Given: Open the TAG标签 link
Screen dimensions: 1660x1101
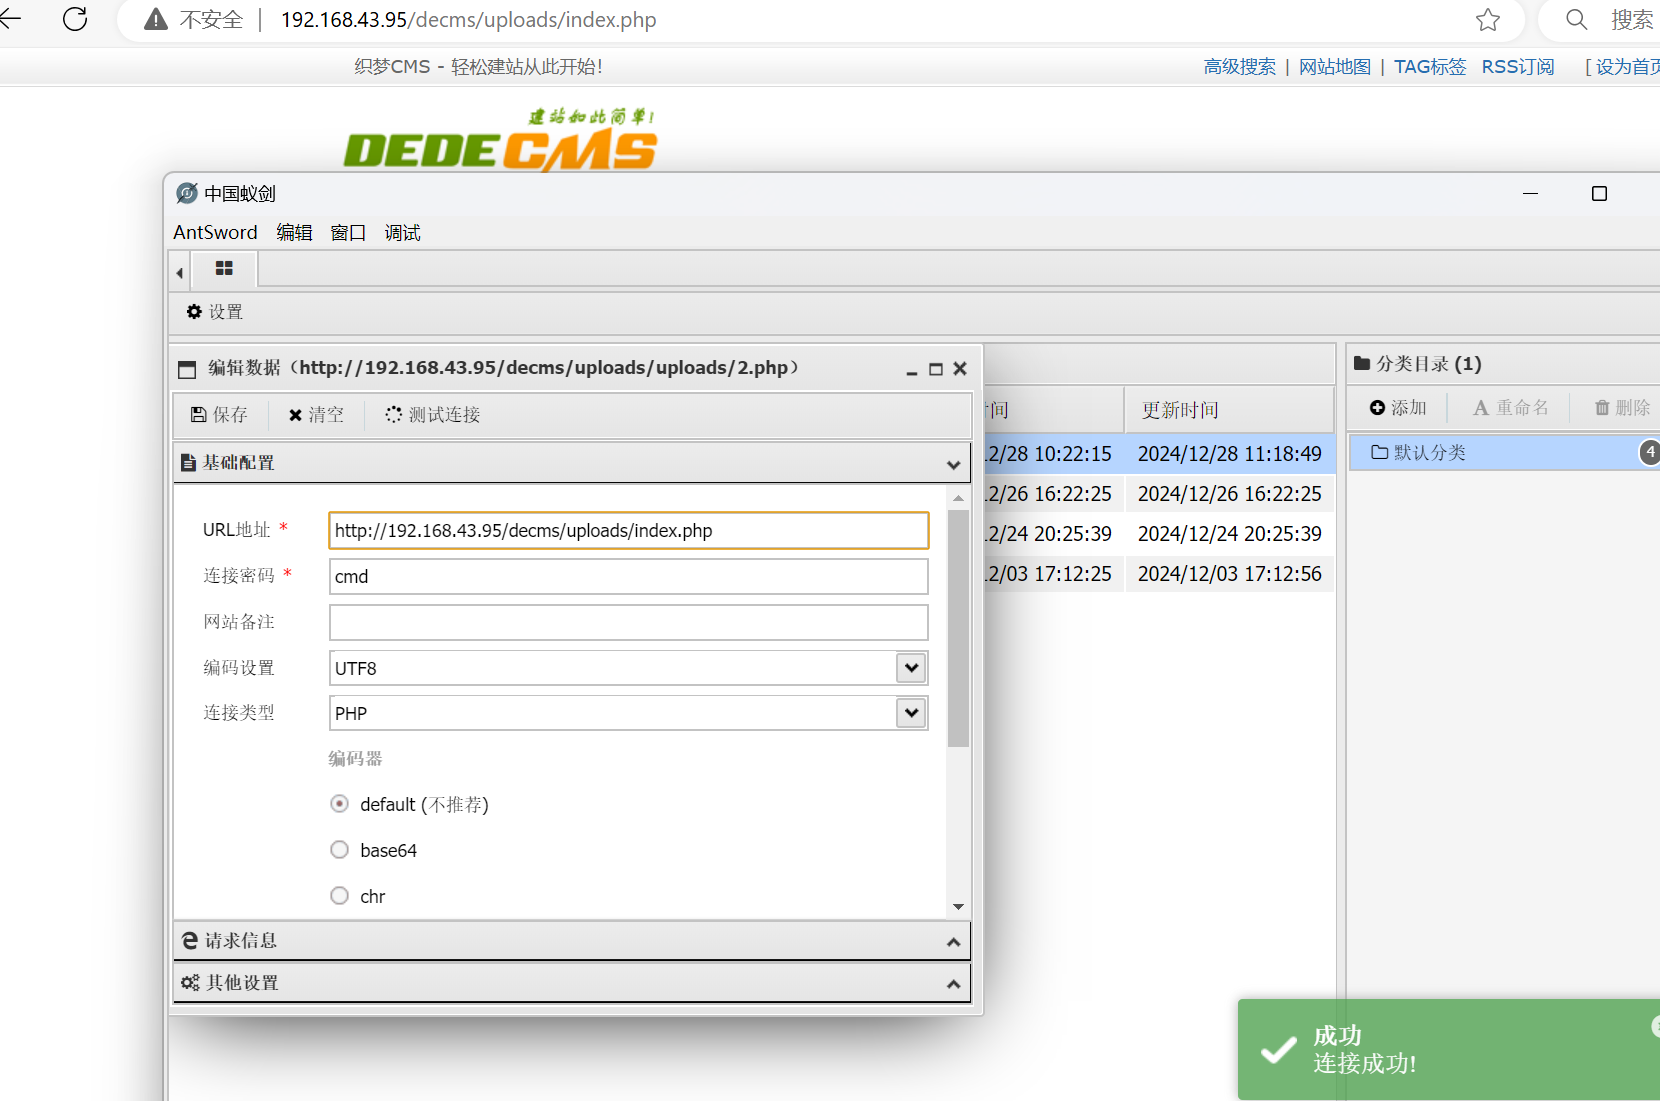Looking at the screenshot, I should tap(1430, 66).
